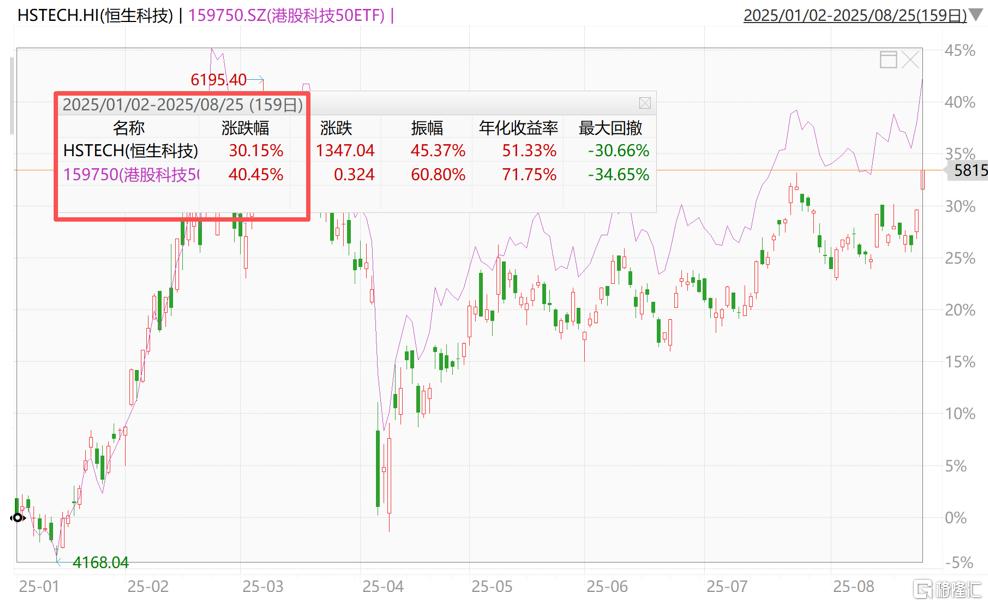Click the 25-02 date axis label
The width and height of the screenshot is (988, 606).
[147, 587]
